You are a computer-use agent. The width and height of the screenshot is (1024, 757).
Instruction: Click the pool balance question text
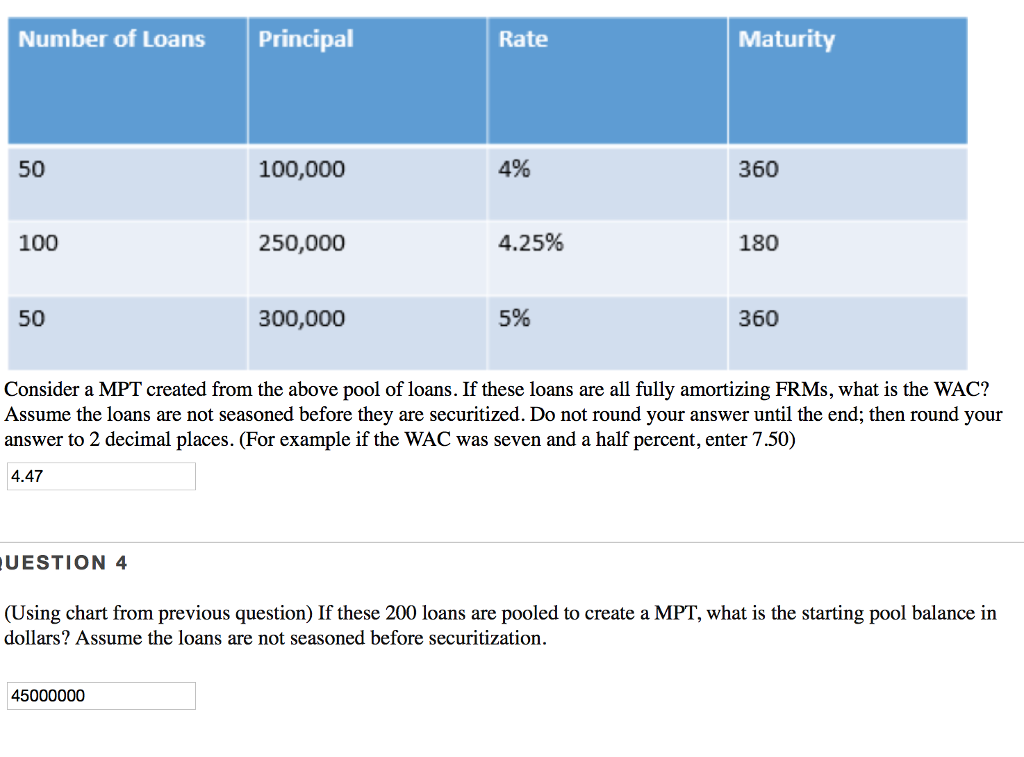tap(500, 625)
